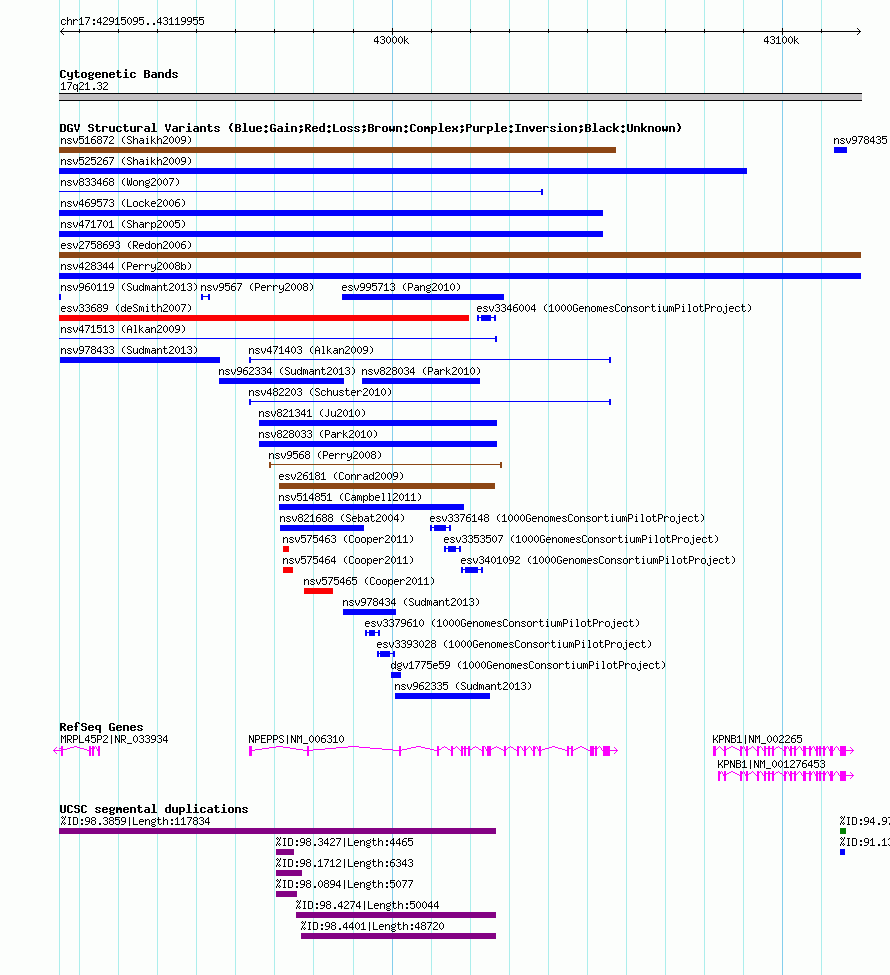Click the nsv962335 (Sudmant2013) blue bar
This screenshot has height=975, width=890.
tap(442, 696)
